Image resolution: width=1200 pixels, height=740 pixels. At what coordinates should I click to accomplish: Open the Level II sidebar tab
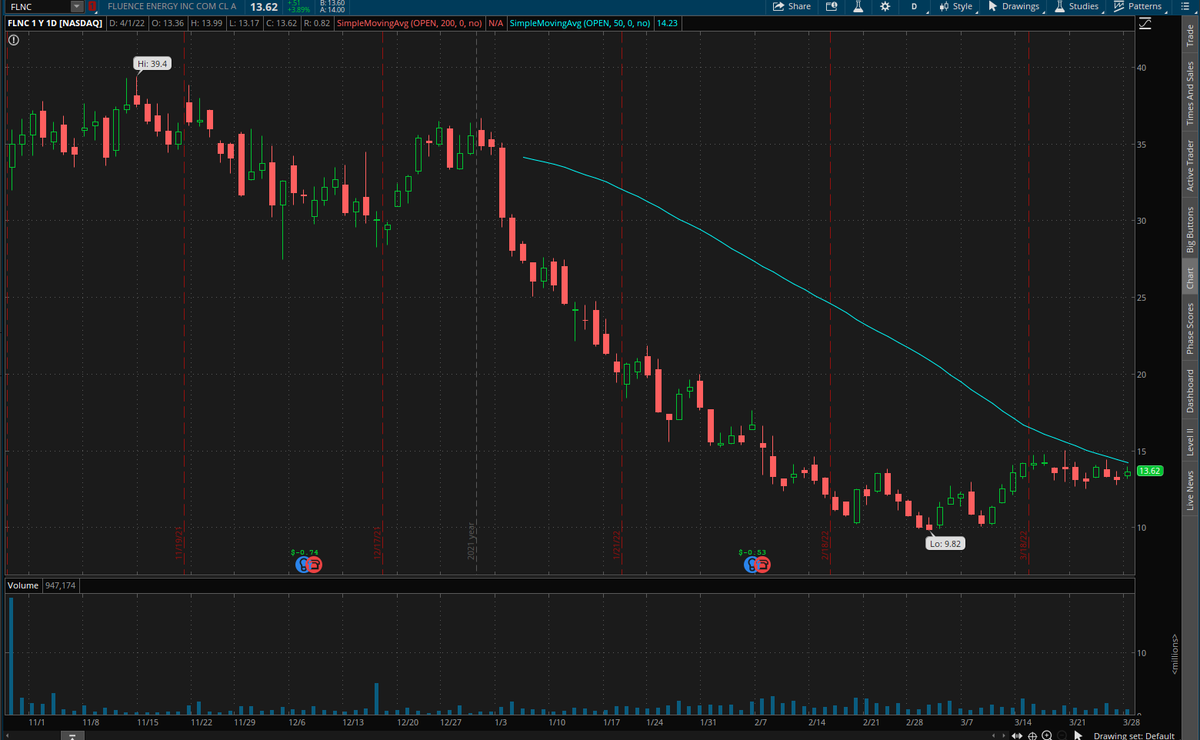[1190, 443]
